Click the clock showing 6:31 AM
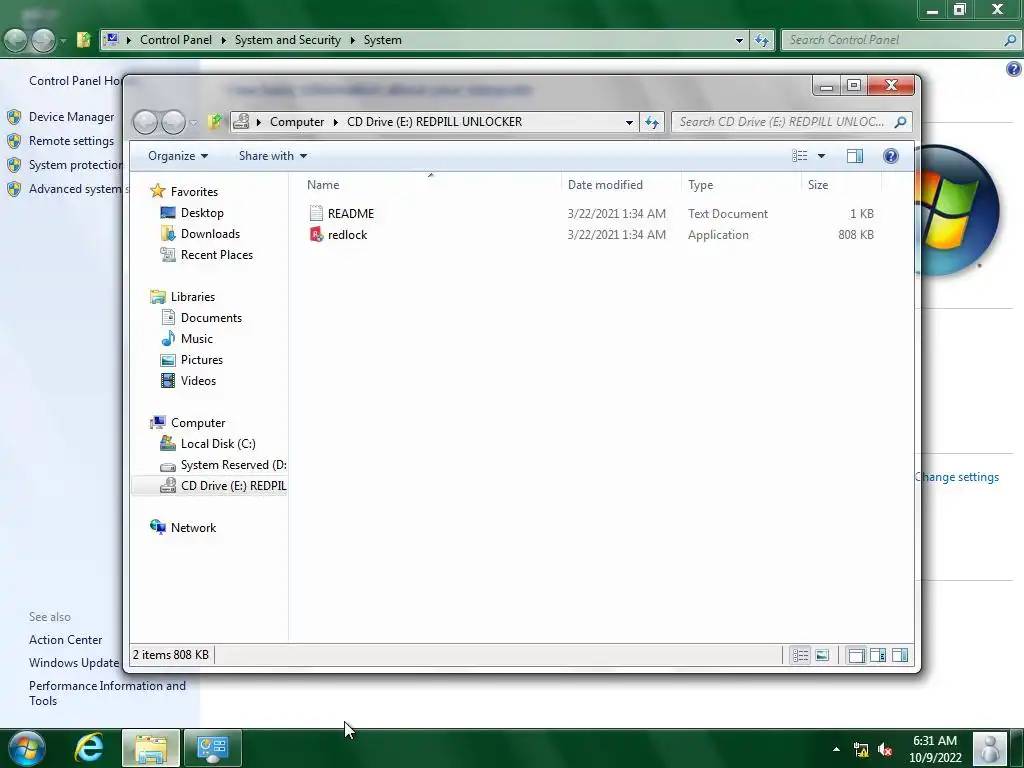Screen dimensions: 1024x768 [x=935, y=741]
